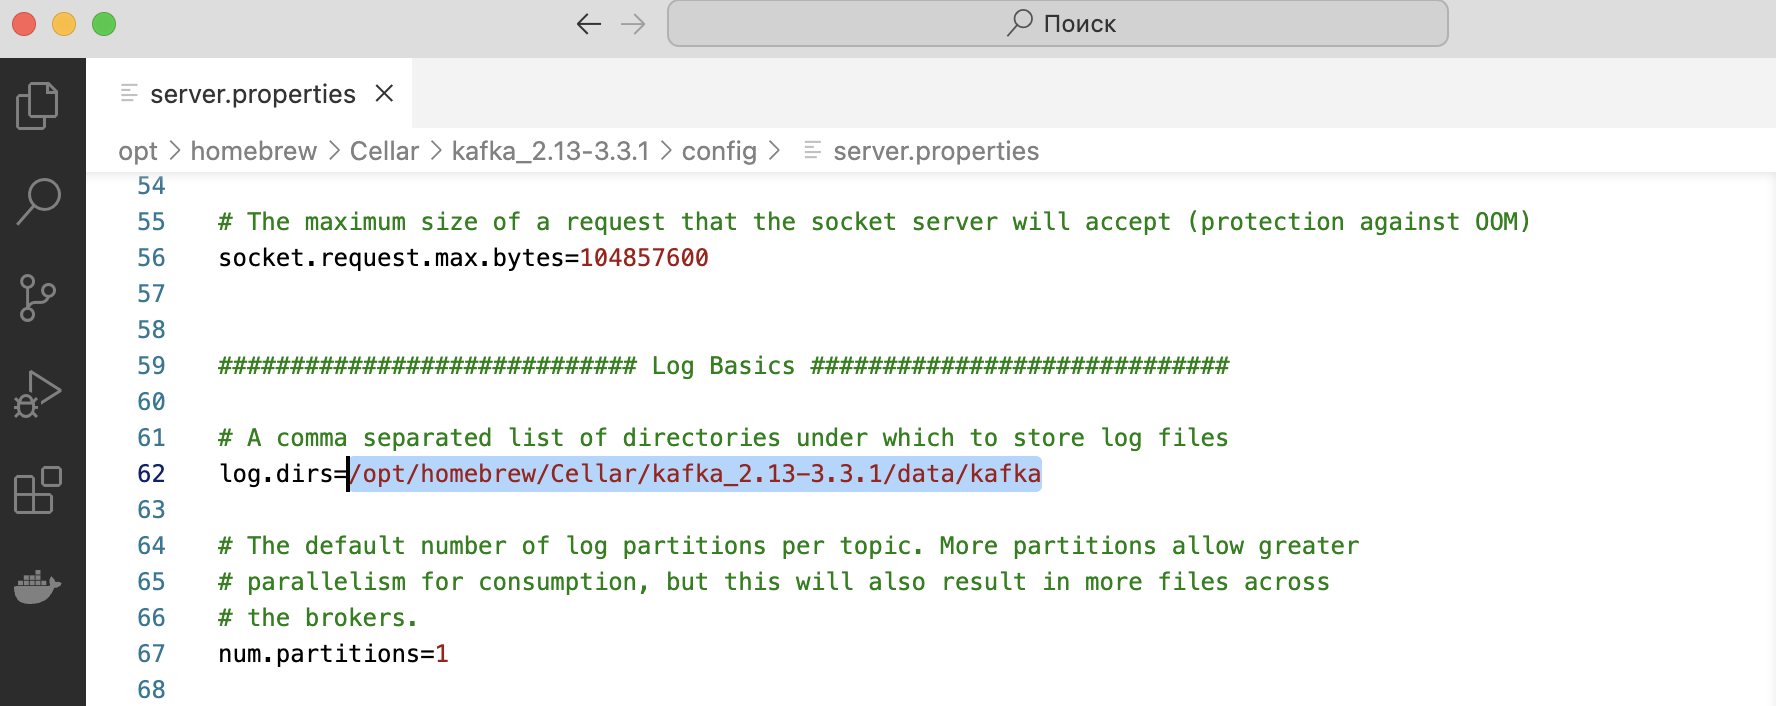This screenshot has height=706, width=1776.
Task: Close the server.properties tab
Action: click(x=384, y=93)
